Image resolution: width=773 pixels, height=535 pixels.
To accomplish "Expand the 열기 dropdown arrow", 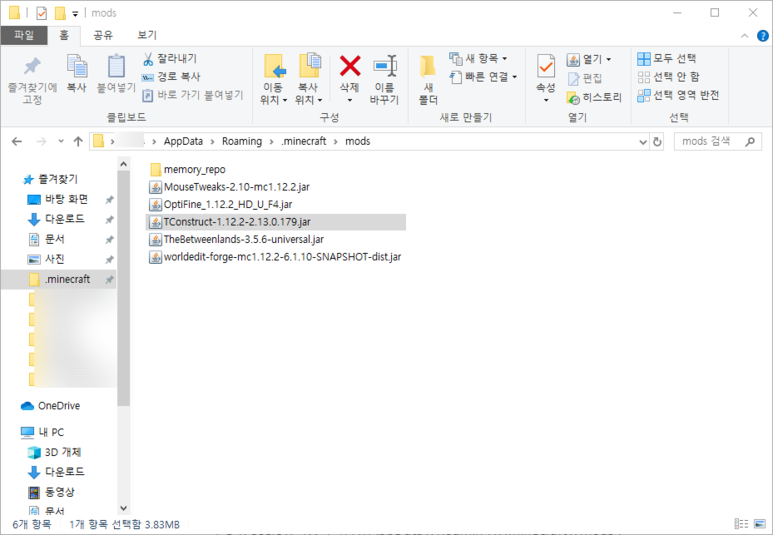I will [x=608, y=60].
